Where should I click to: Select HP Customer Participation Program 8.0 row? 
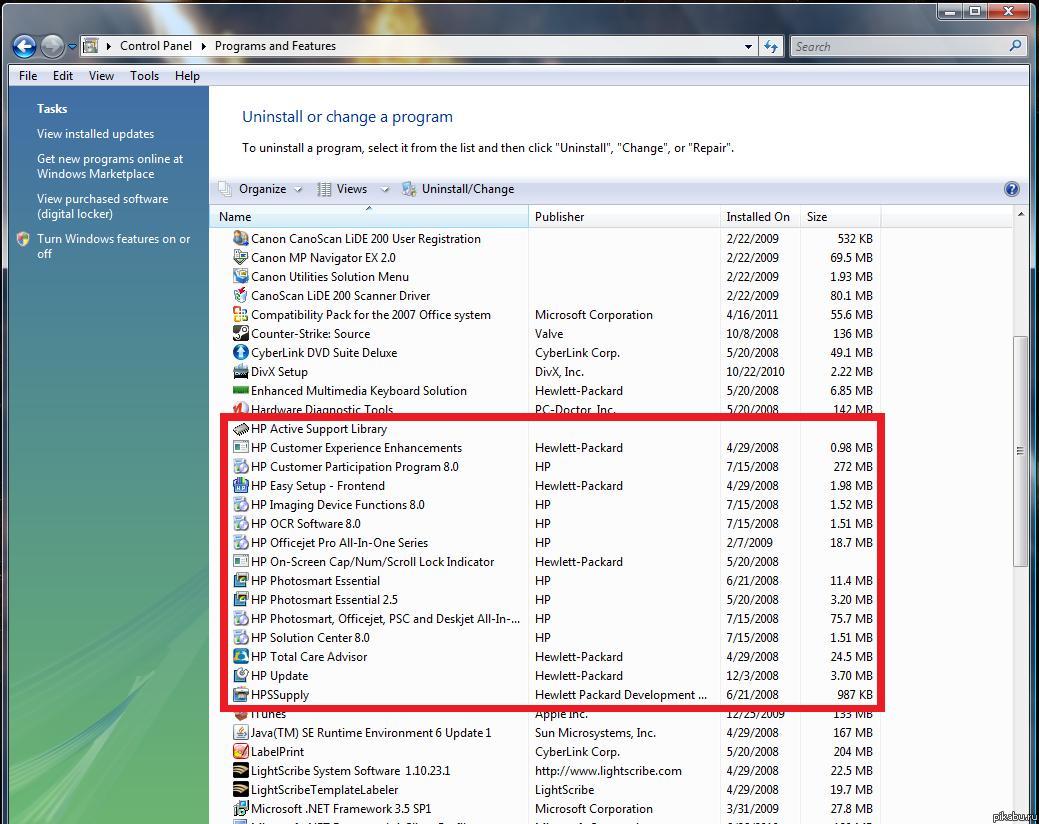click(553, 466)
